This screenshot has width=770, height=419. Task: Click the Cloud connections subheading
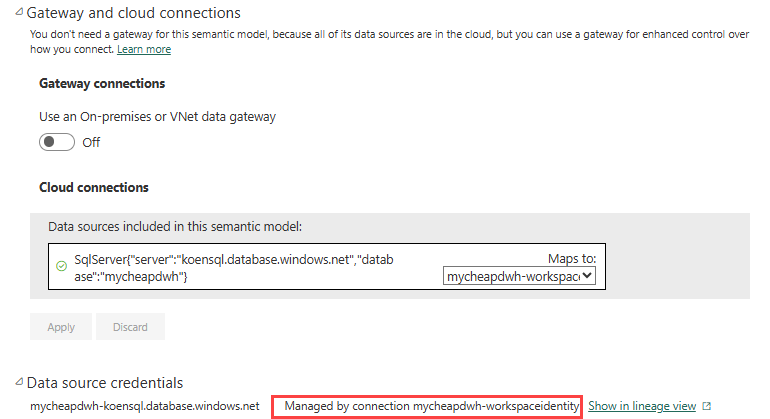pos(94,187)
